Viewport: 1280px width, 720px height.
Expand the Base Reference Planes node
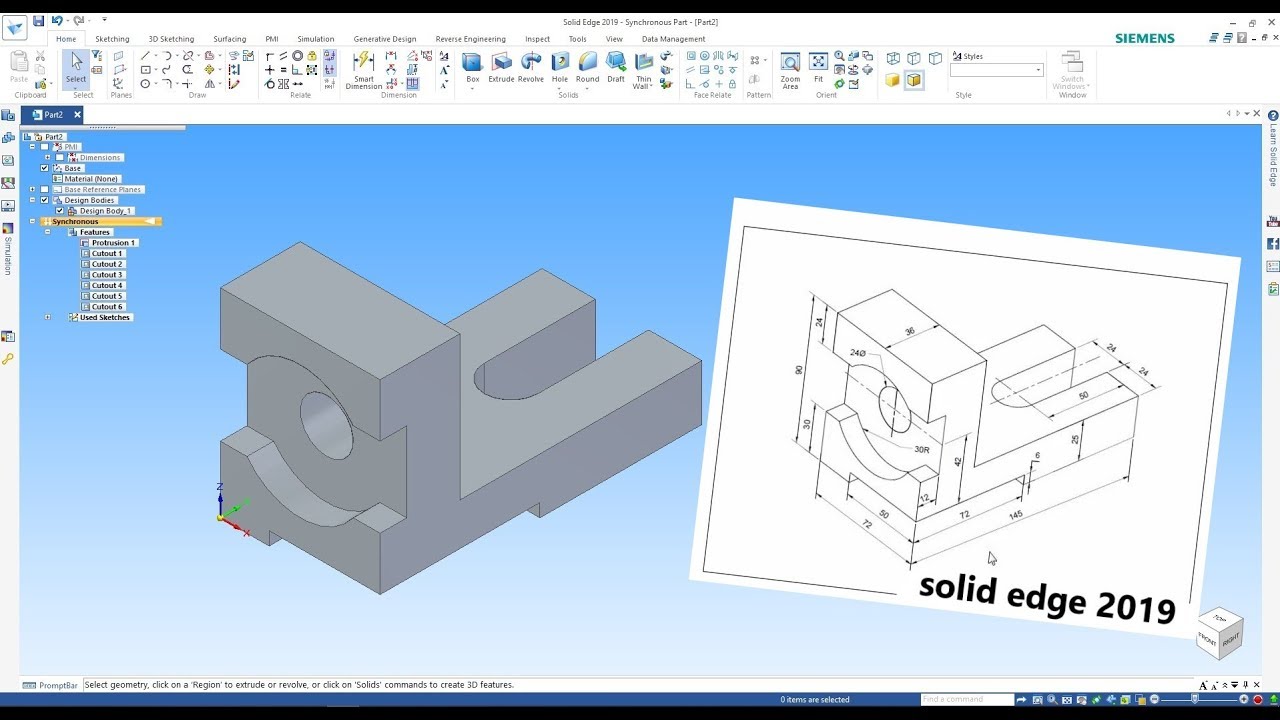click(x=32, y=189)
